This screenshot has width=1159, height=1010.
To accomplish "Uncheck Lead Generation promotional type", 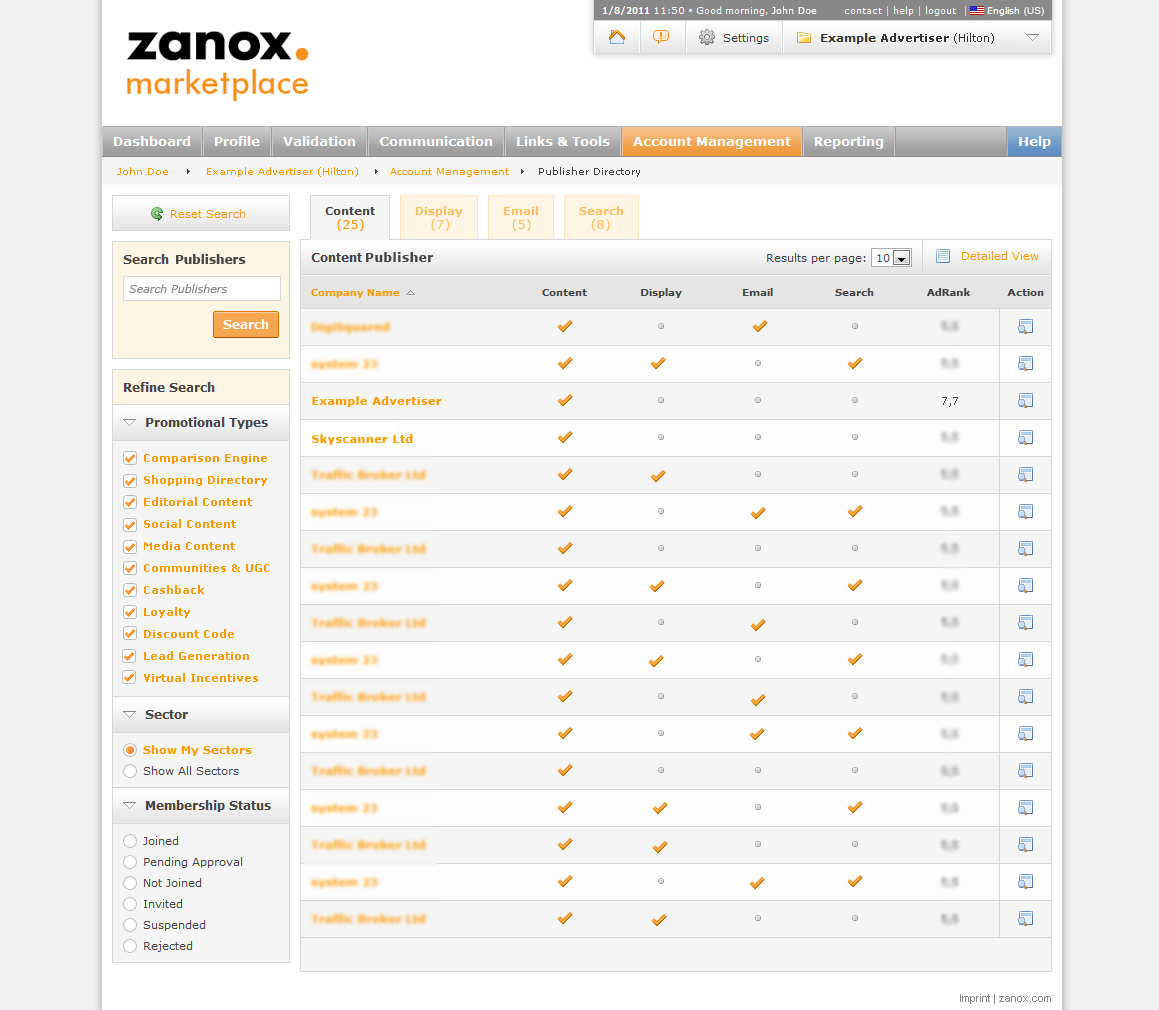I will tap(130, 656).
